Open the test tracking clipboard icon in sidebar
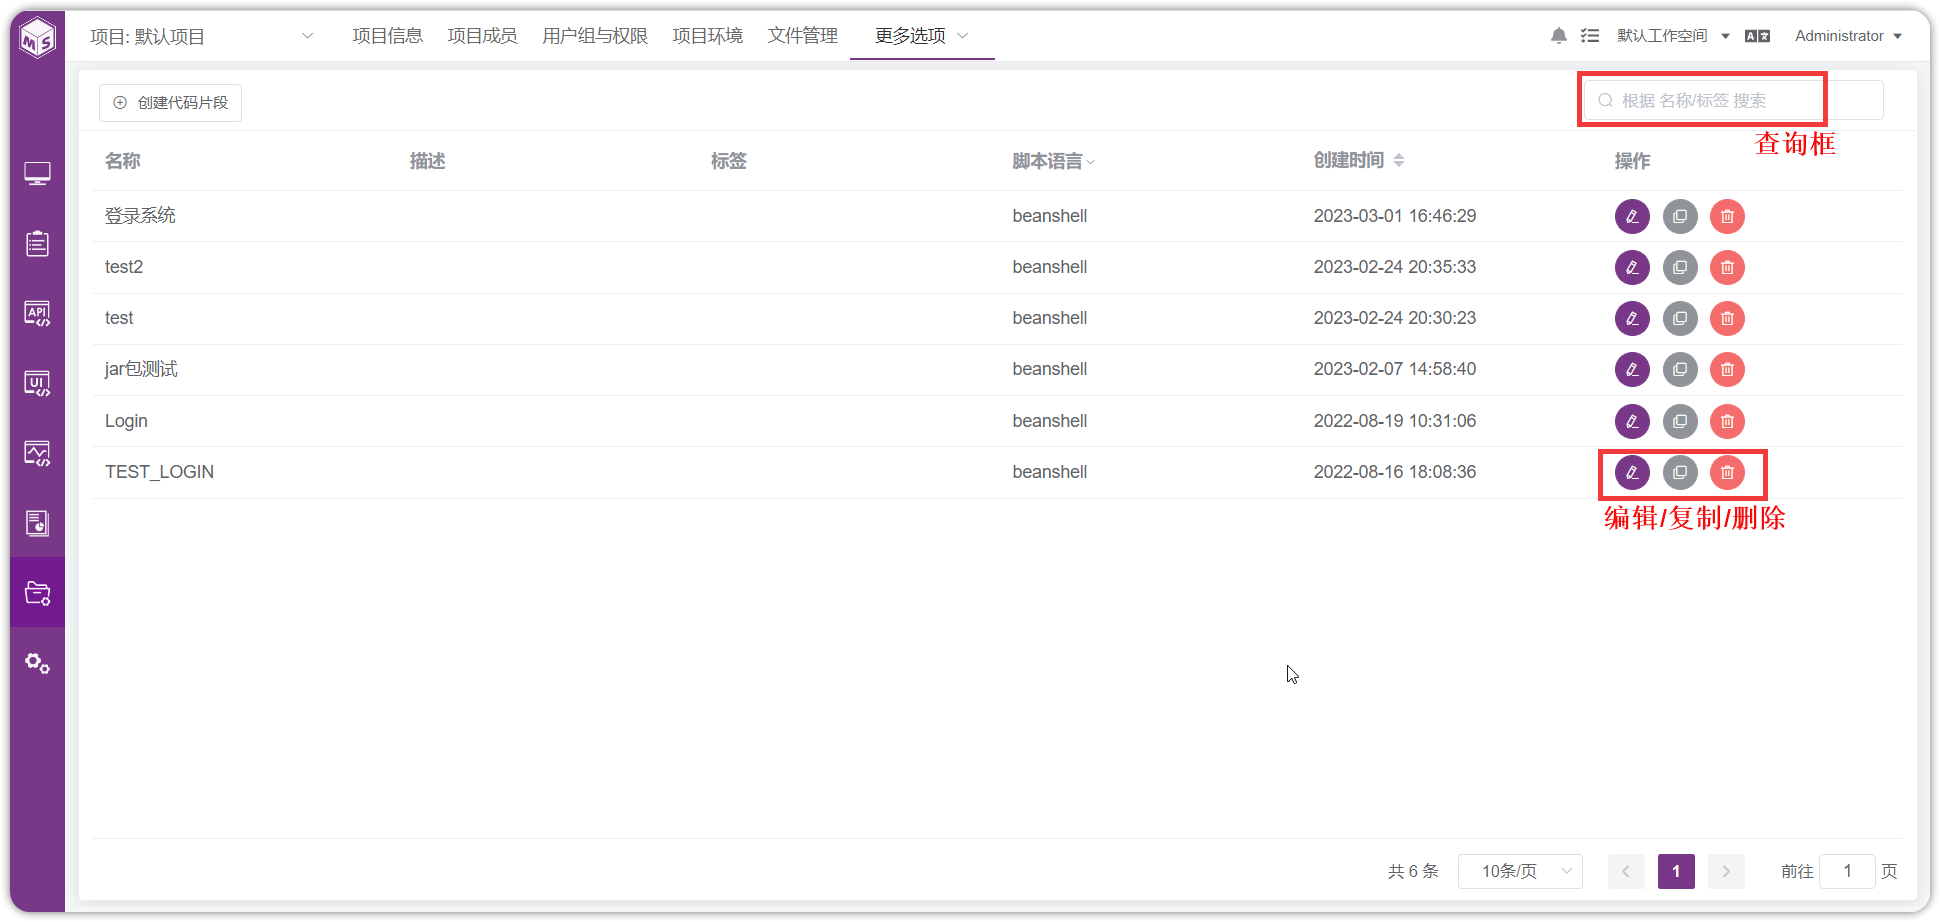Viewport: 1940px width, 922px height. click(37, 244)
